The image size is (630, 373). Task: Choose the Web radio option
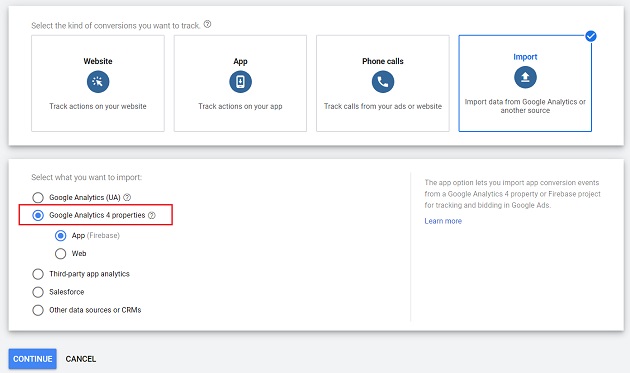tap(60, 254)
